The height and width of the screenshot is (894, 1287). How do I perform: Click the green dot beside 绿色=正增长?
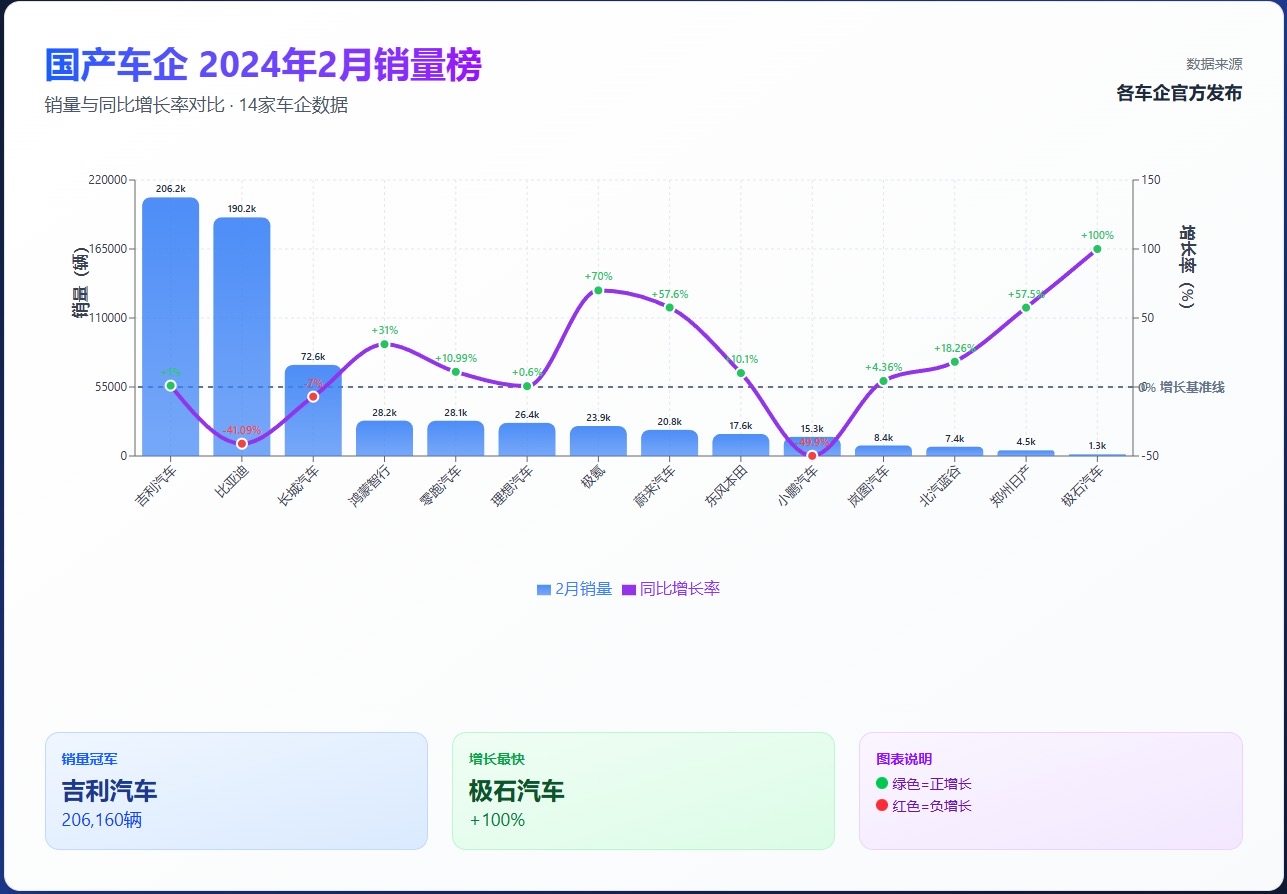[x=882, y=783]
